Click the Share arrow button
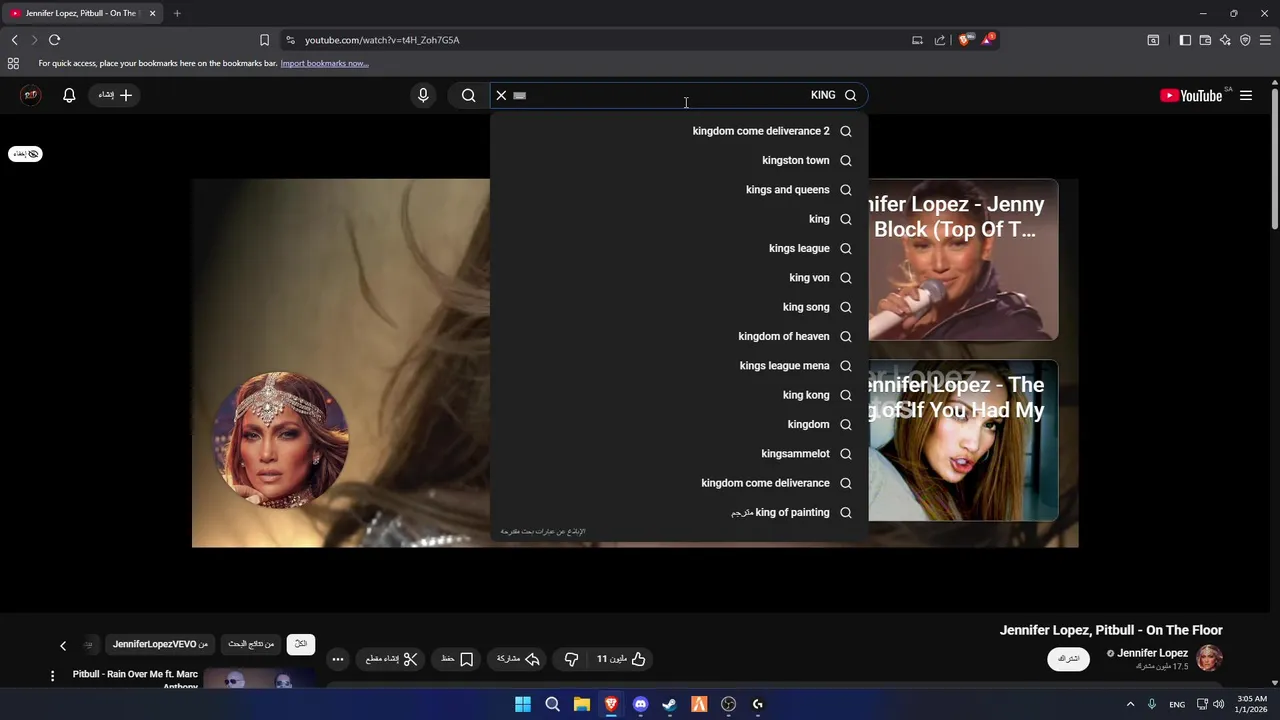The width and height of the screenshot is (1280, 720). click(x=519, y=659)
